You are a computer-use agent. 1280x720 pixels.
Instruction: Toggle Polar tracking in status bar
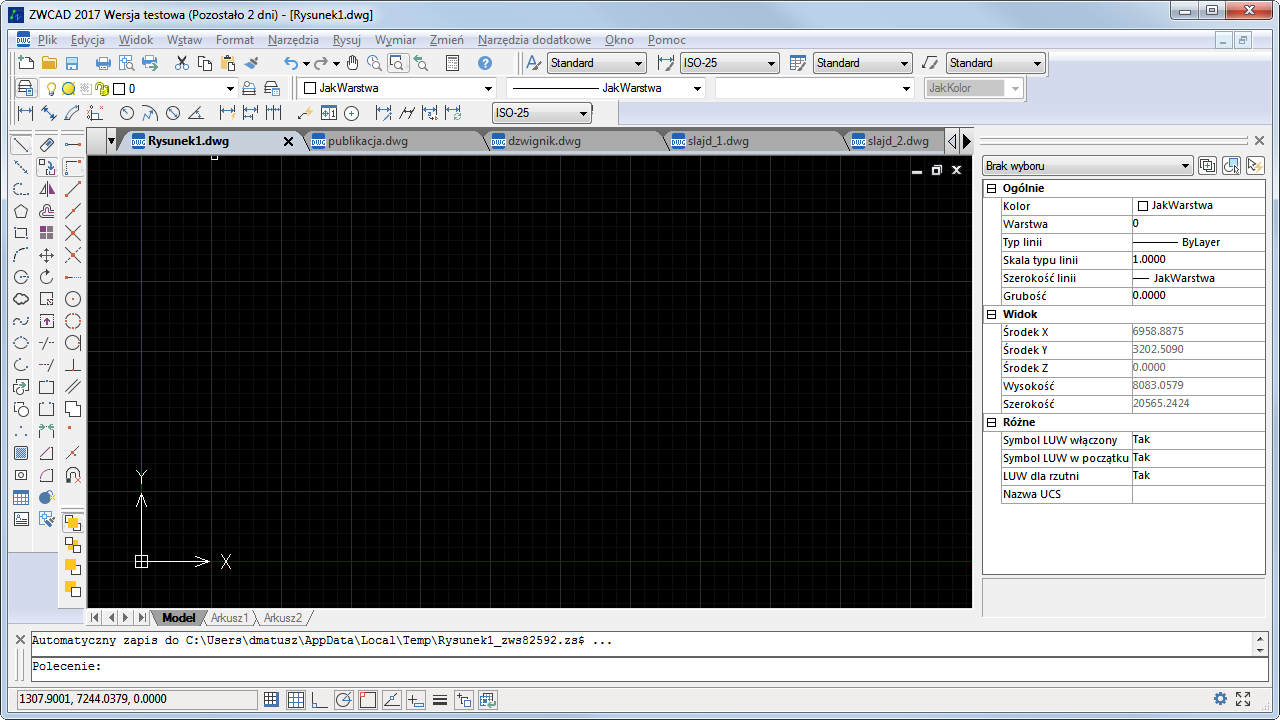click(x=343, y=699)
